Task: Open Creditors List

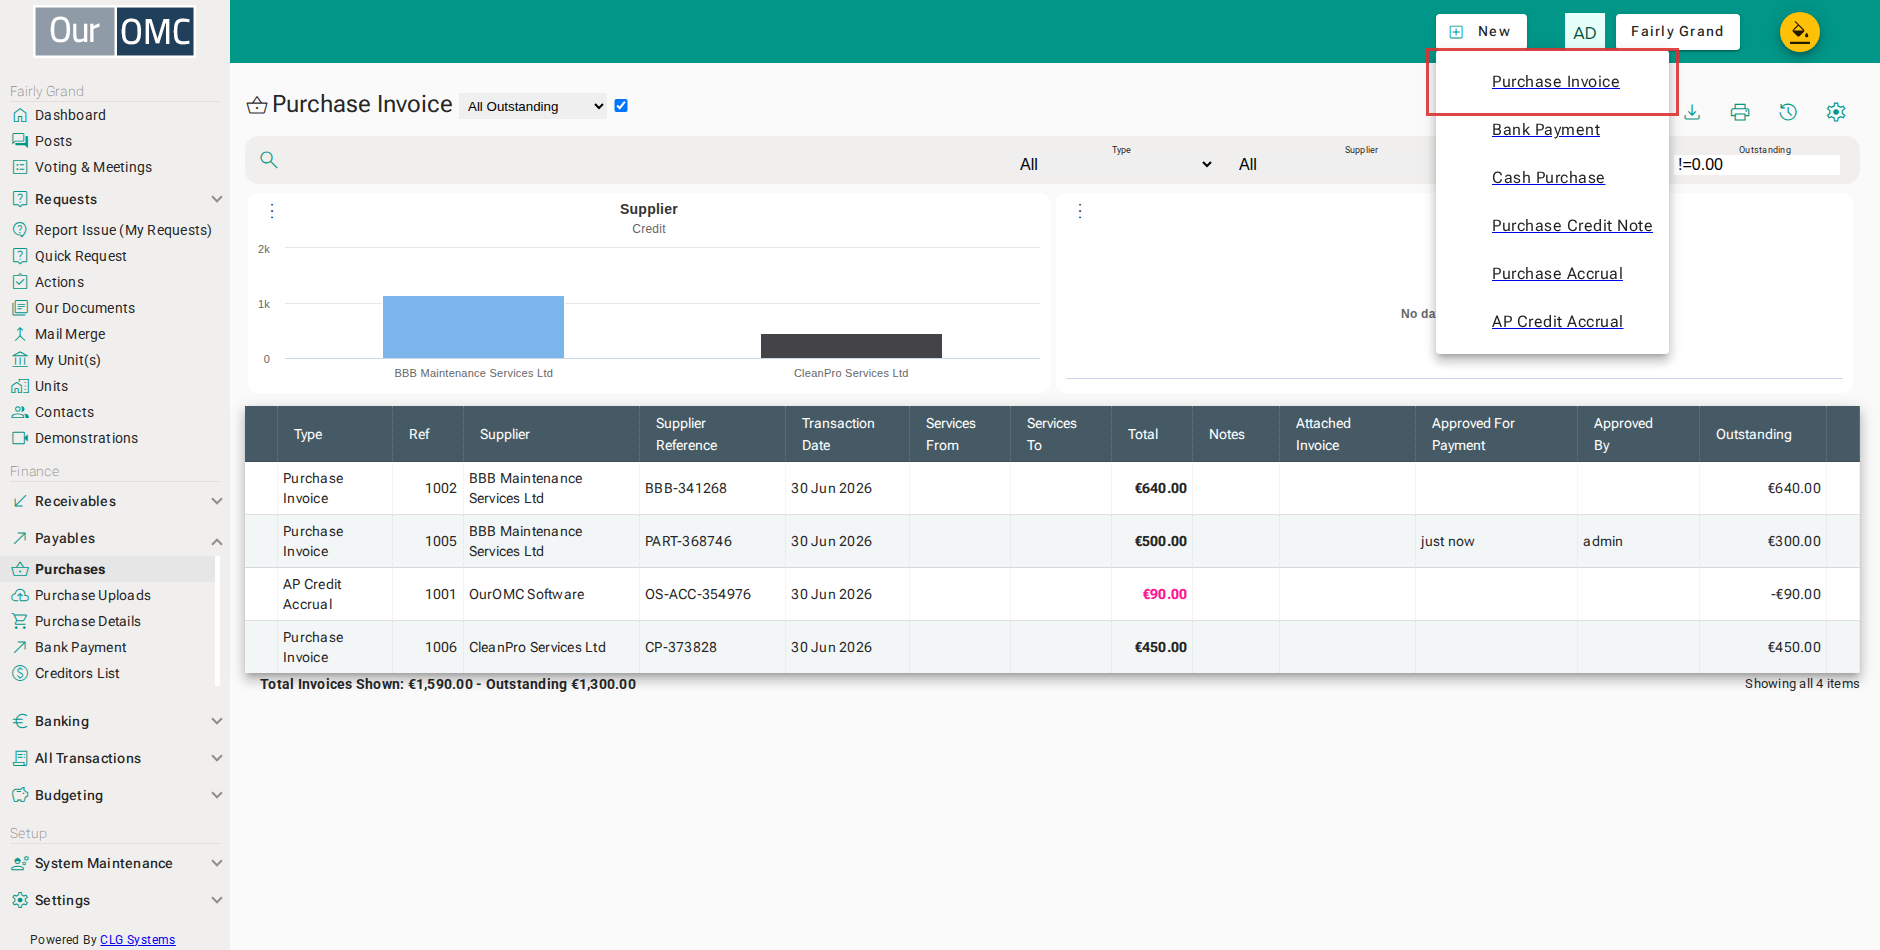Action: coord(77,673)
